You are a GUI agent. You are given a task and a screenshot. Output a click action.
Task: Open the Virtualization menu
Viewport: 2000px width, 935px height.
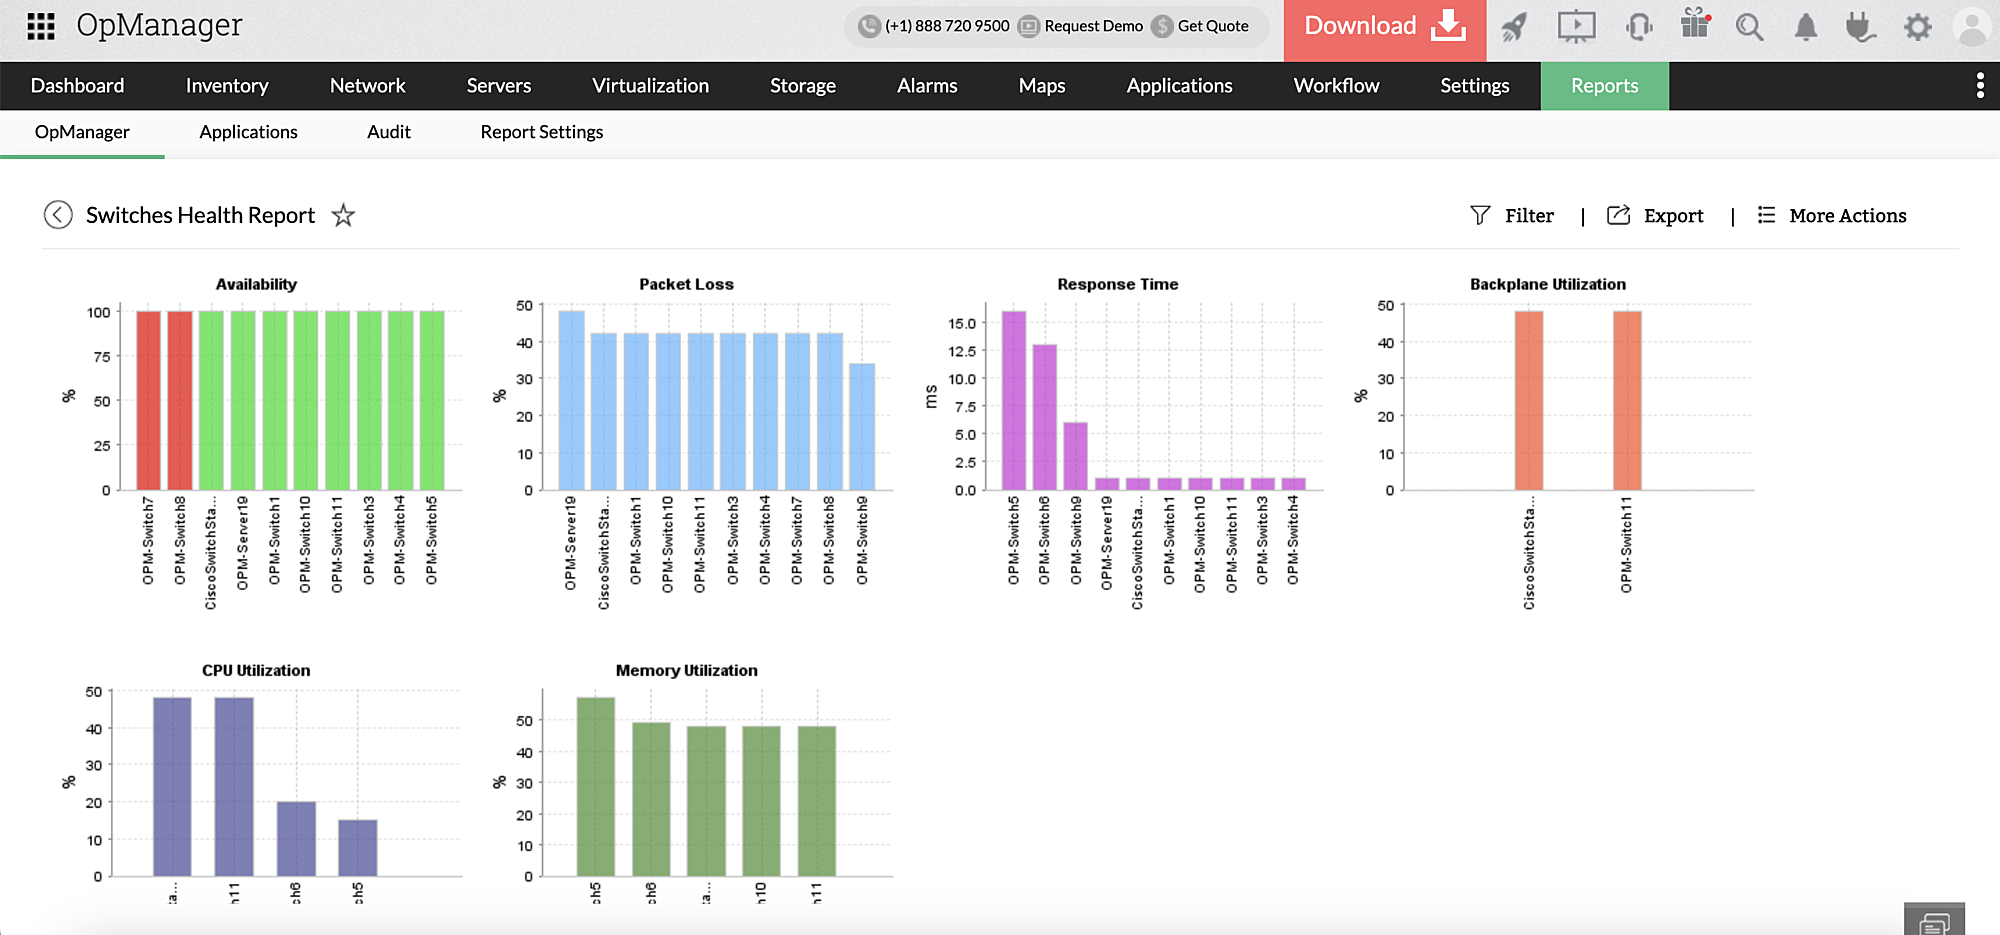coord(650,86)
